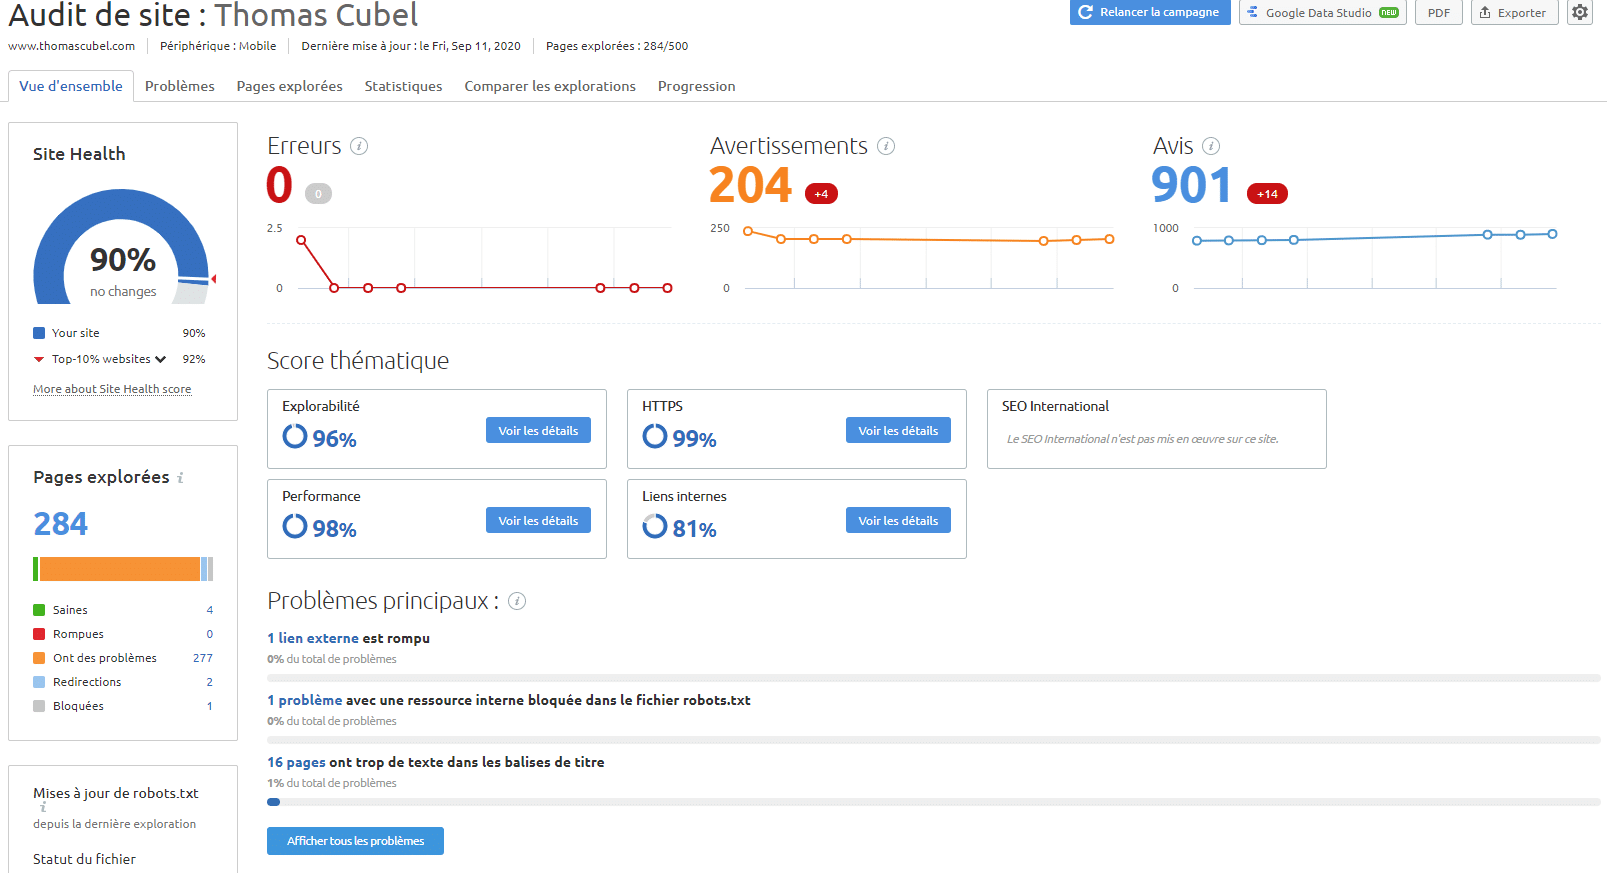Click the robots.txt updates info icon
Image resolution: width=1607 pixels, height=873 pixels.
tap(43, 807)
